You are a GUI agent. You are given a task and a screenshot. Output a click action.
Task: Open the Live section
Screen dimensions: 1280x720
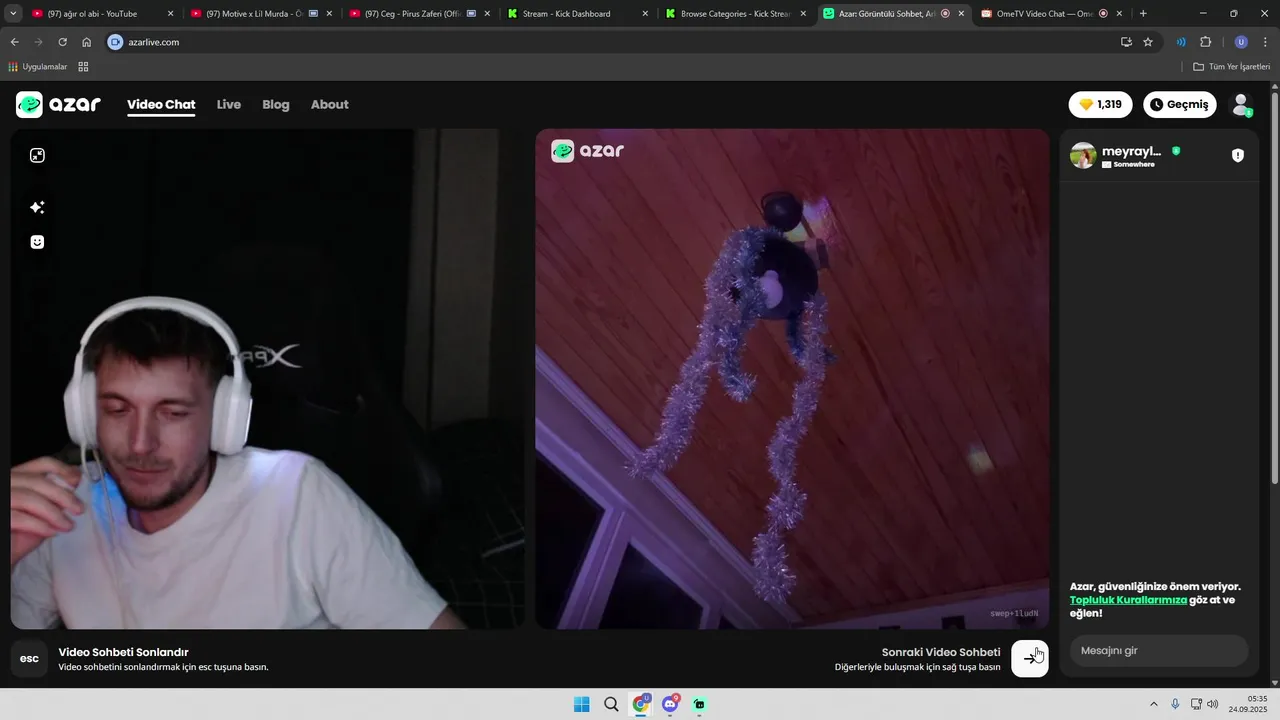[229, 104]
